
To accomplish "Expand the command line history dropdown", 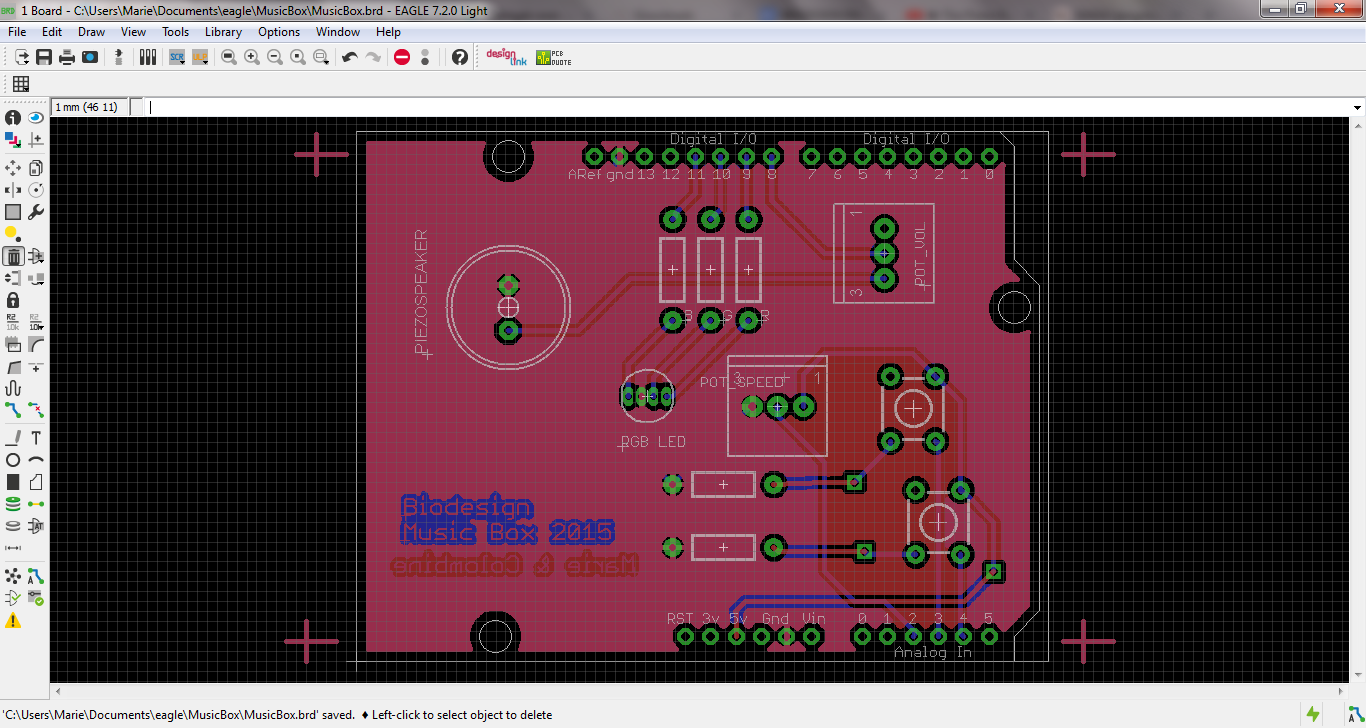I will (1357, 107).
